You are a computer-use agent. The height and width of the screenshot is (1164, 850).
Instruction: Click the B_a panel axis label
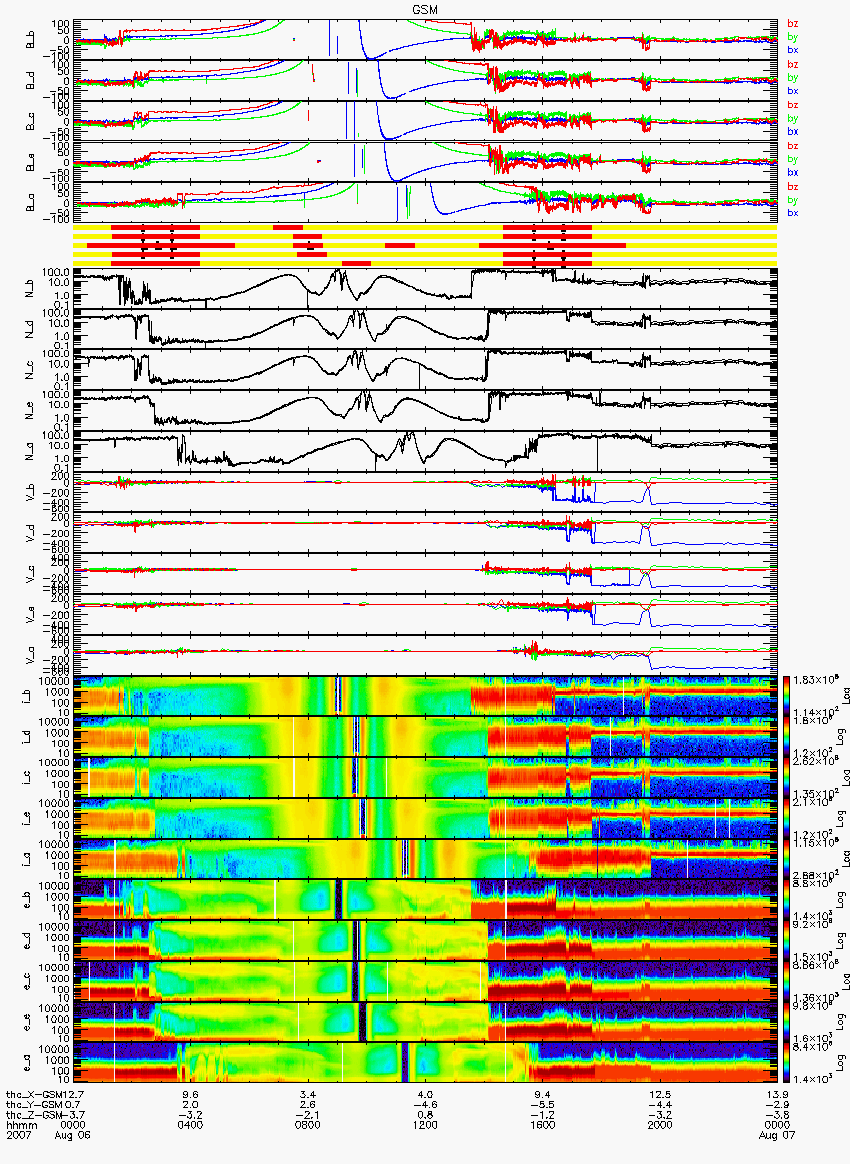[31, 203]
